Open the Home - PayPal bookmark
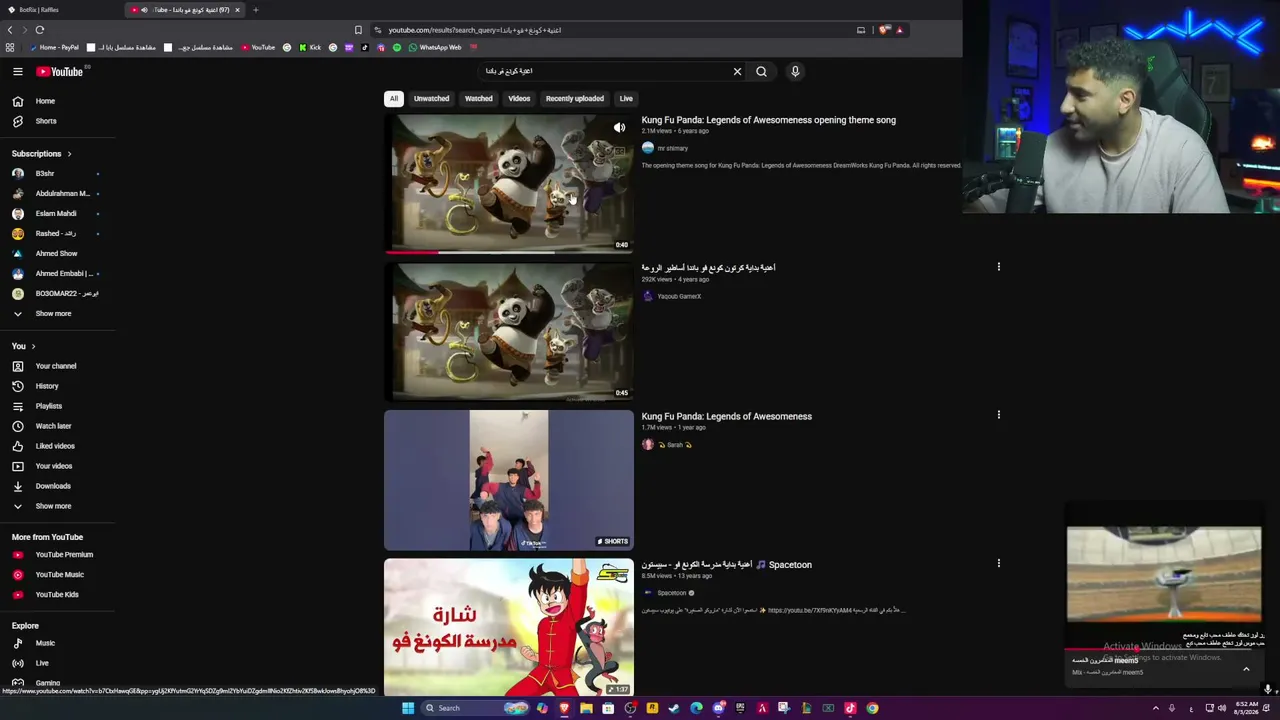The height and width of the screenshot is (720, 1280). 55,47
